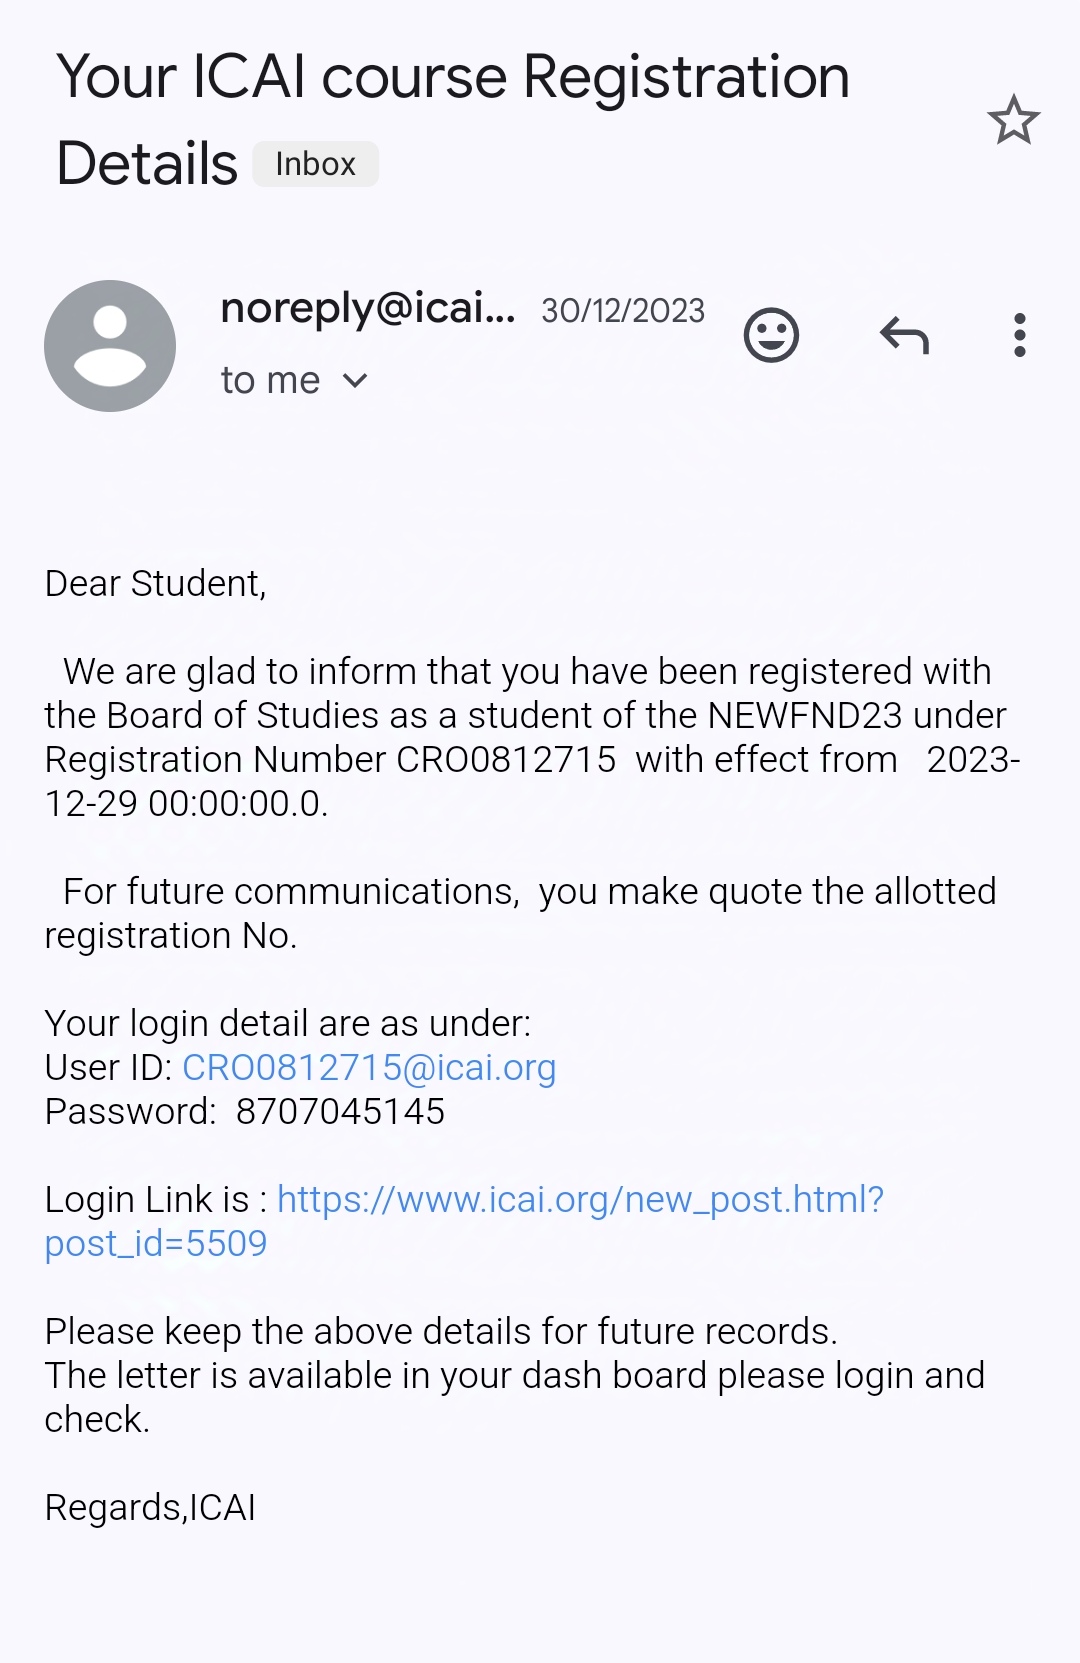Tap the "to me" recipient text

pos(270,381)
